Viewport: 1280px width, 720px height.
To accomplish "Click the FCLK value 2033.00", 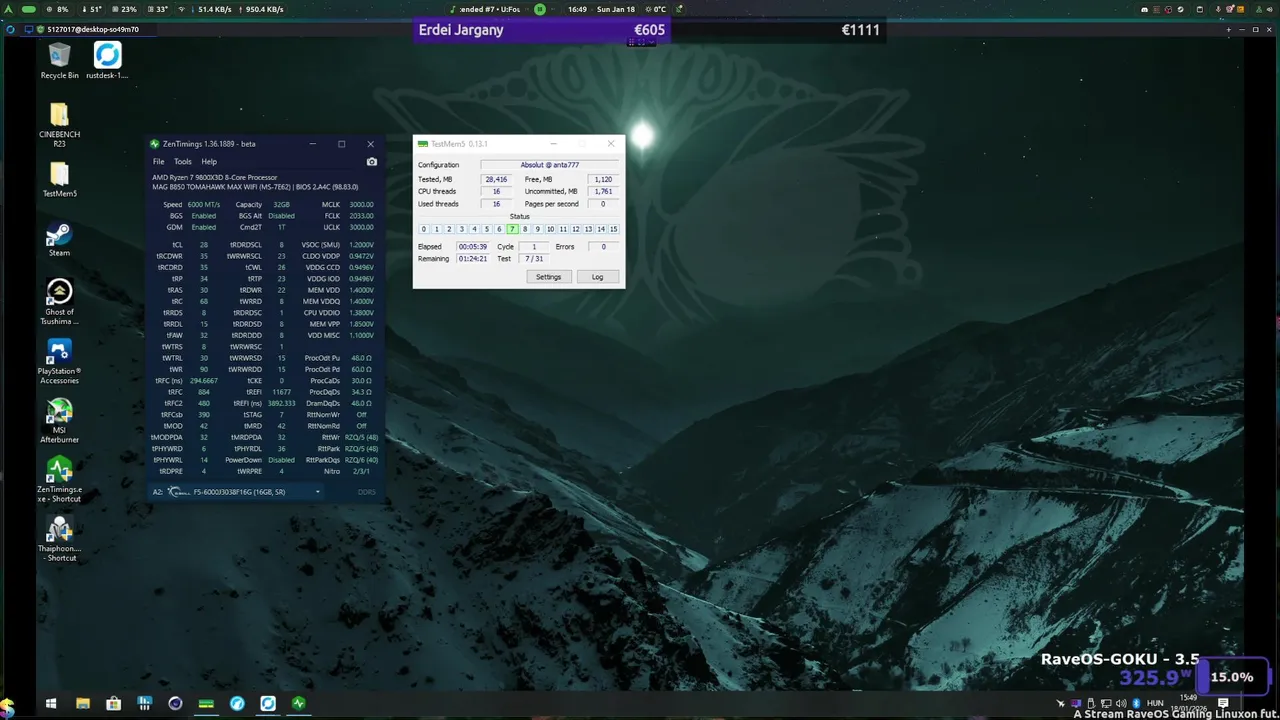I will pos(361,215).
